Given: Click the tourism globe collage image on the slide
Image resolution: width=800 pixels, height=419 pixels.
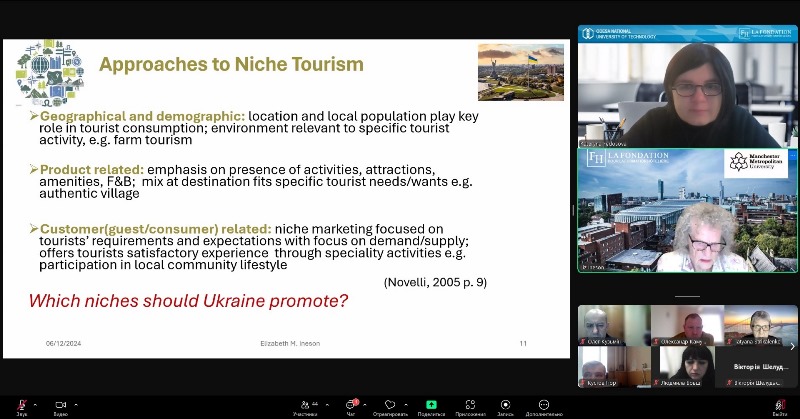Looking at the screenshot, I should [50, 72].
